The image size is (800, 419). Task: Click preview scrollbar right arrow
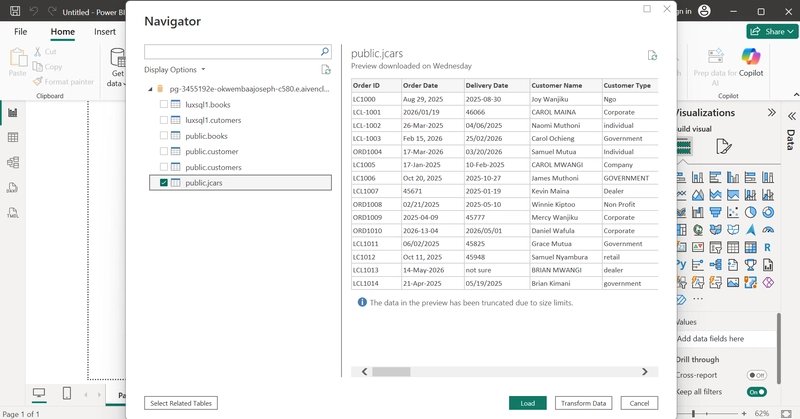point(644,372)
